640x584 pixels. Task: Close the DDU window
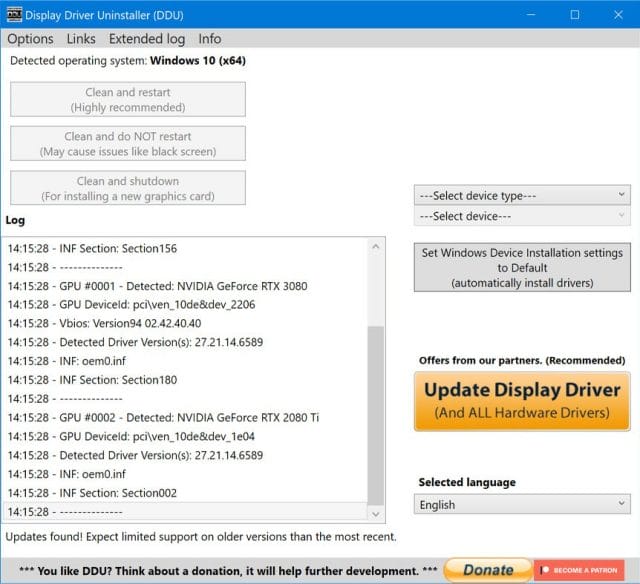[x=618, y=15]
